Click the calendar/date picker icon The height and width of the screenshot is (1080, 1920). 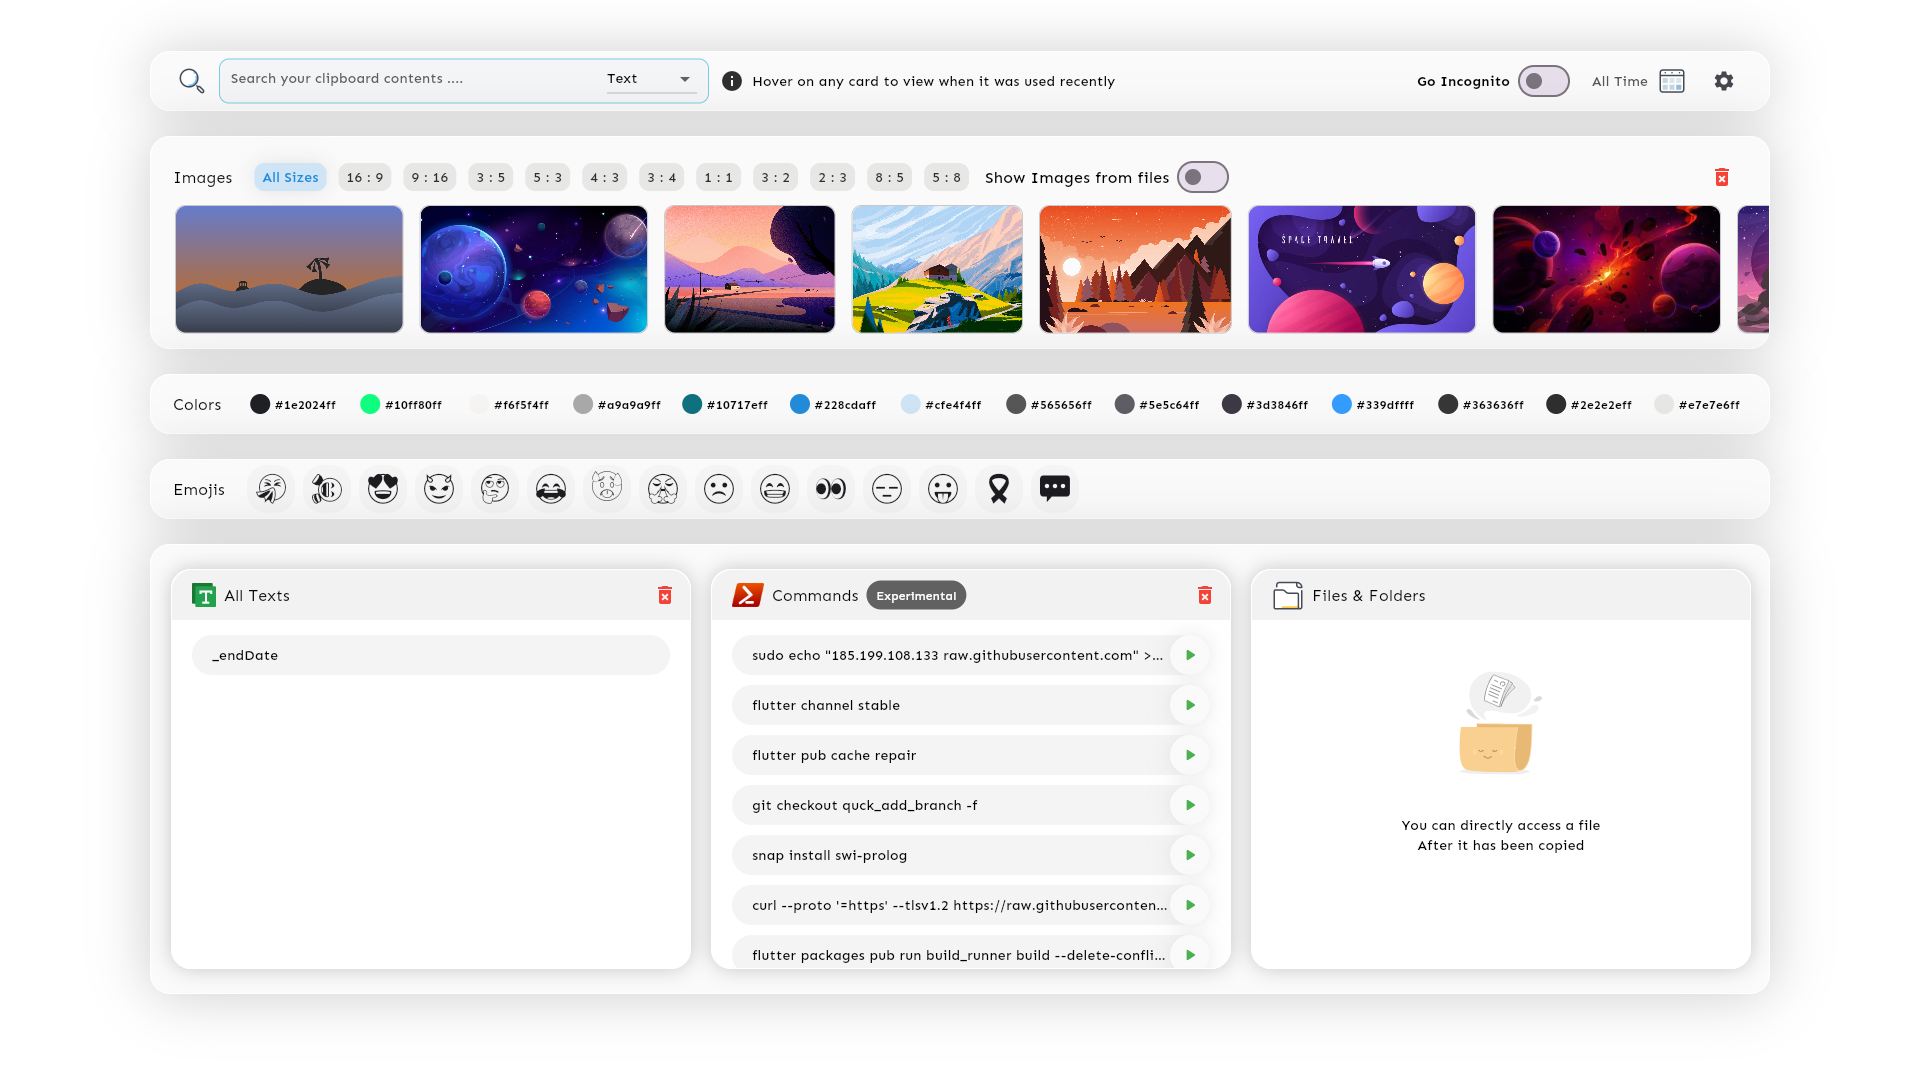1672,82
